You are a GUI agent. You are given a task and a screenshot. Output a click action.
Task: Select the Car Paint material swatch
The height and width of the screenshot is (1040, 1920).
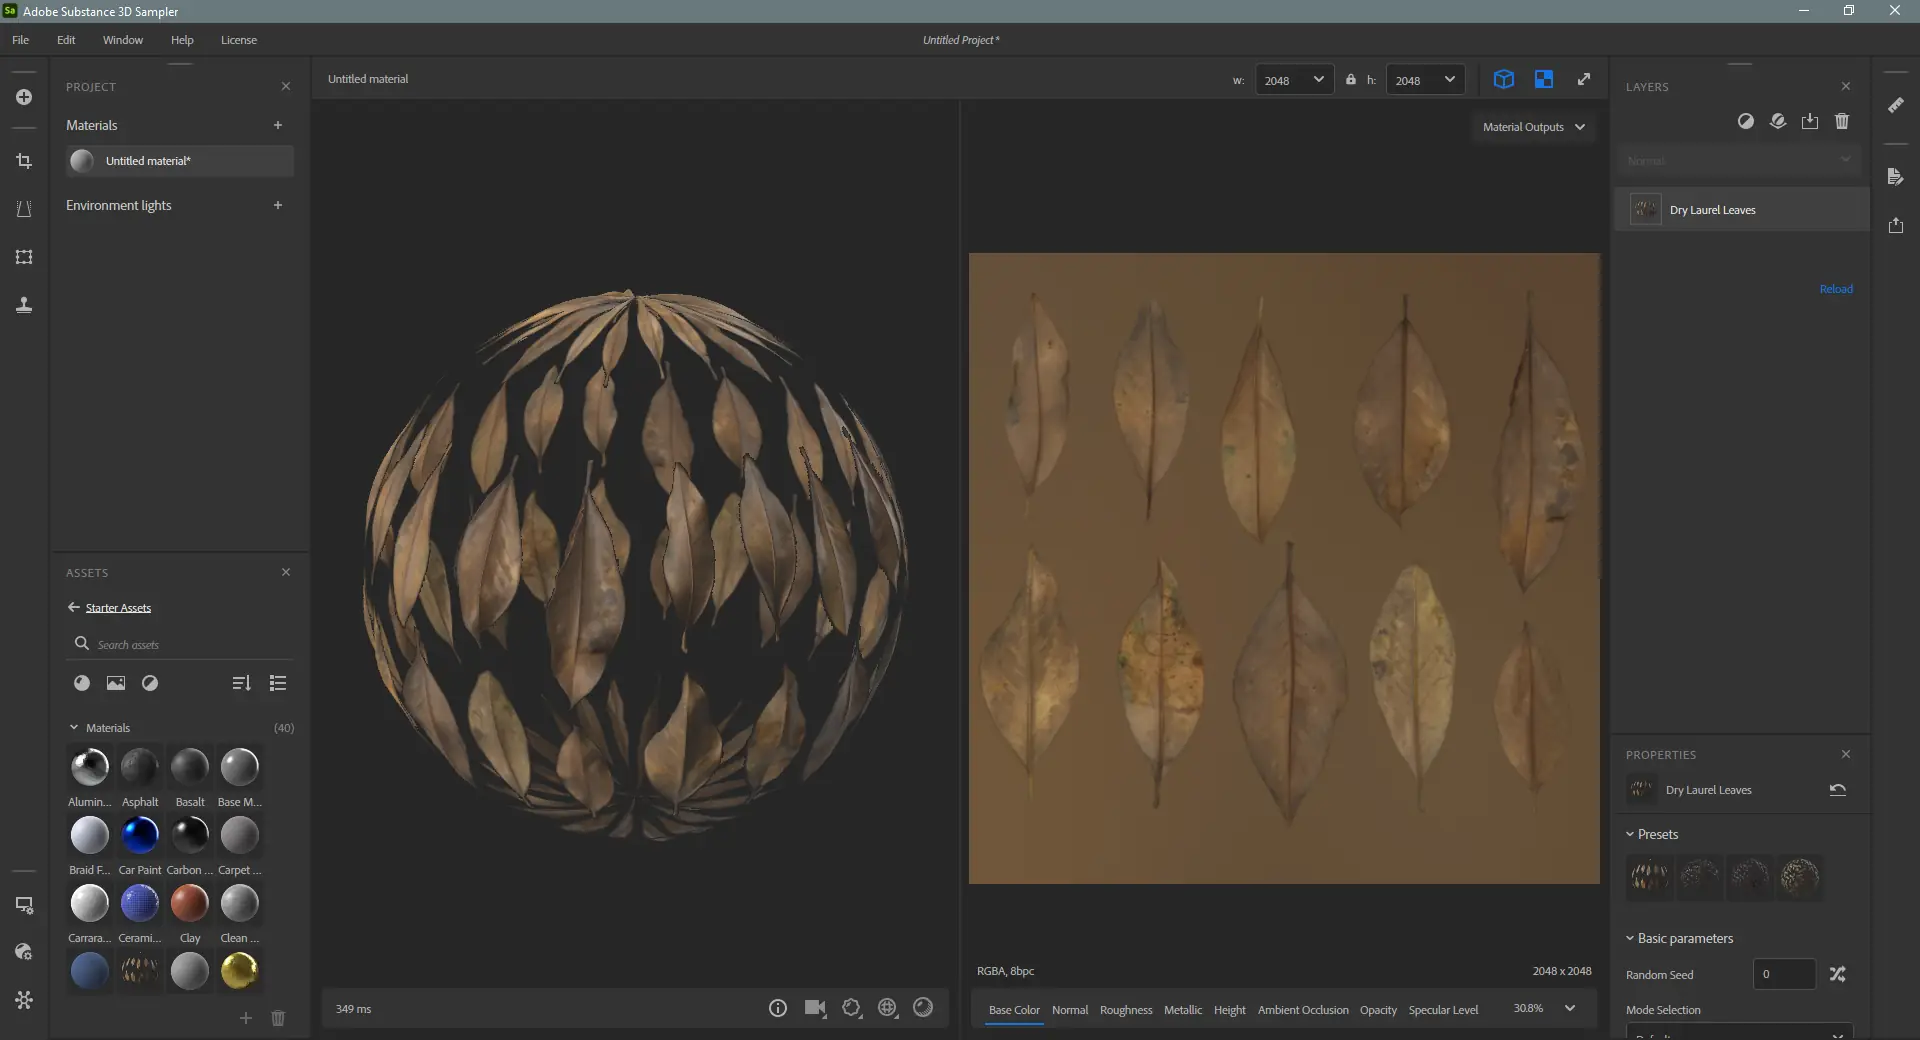point(140,835)
